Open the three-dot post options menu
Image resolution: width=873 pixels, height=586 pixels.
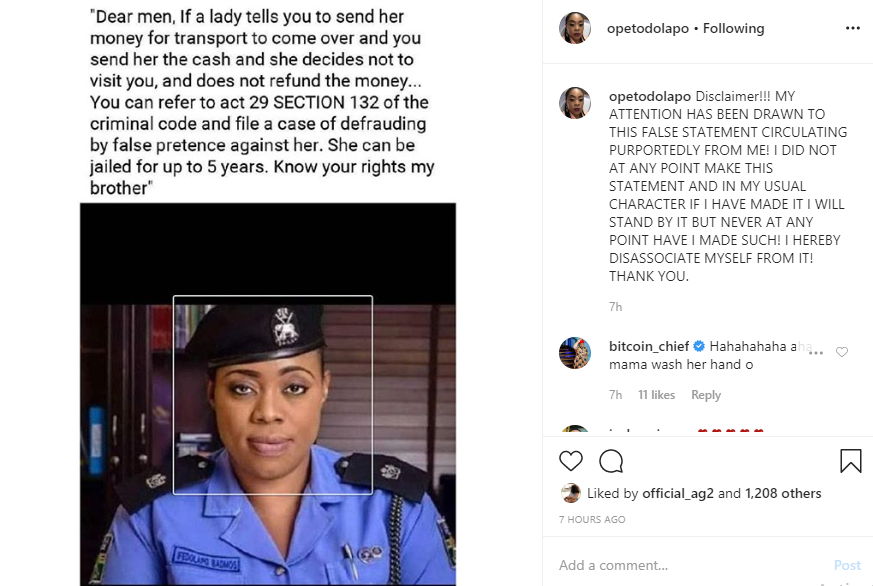[852, 28]
